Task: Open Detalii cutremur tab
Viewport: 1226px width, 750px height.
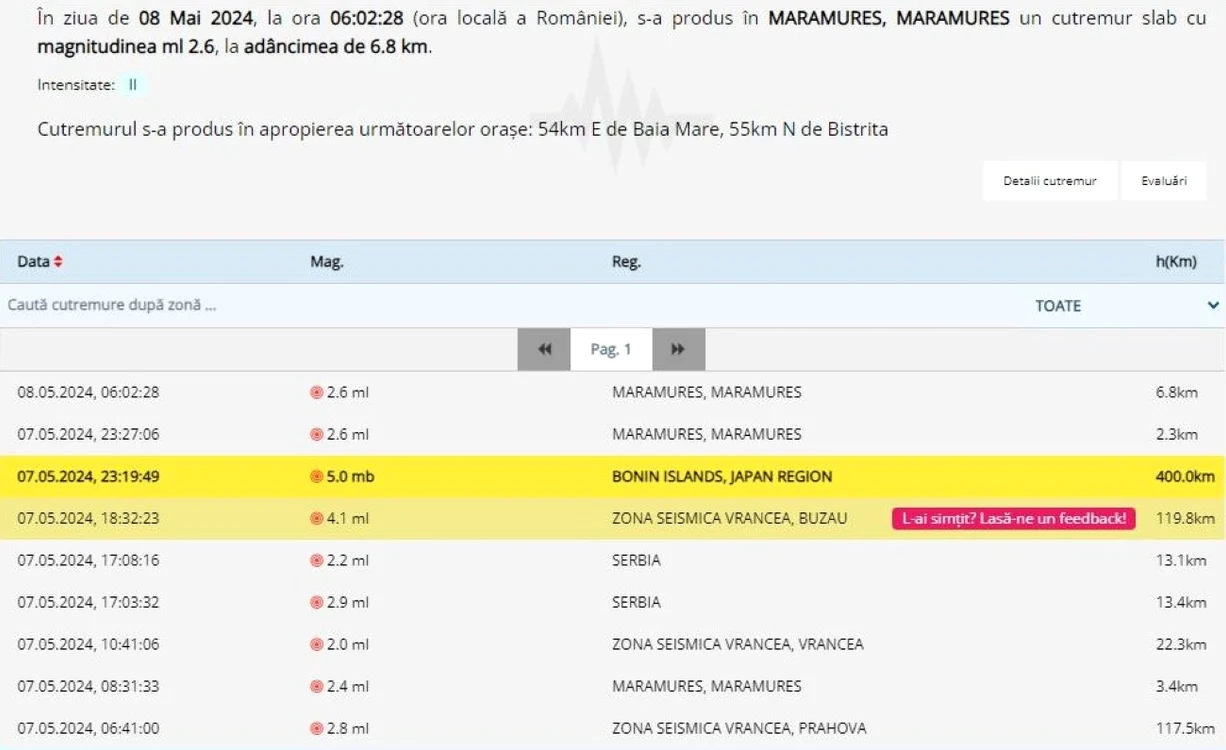Action: click(1050, 181)
